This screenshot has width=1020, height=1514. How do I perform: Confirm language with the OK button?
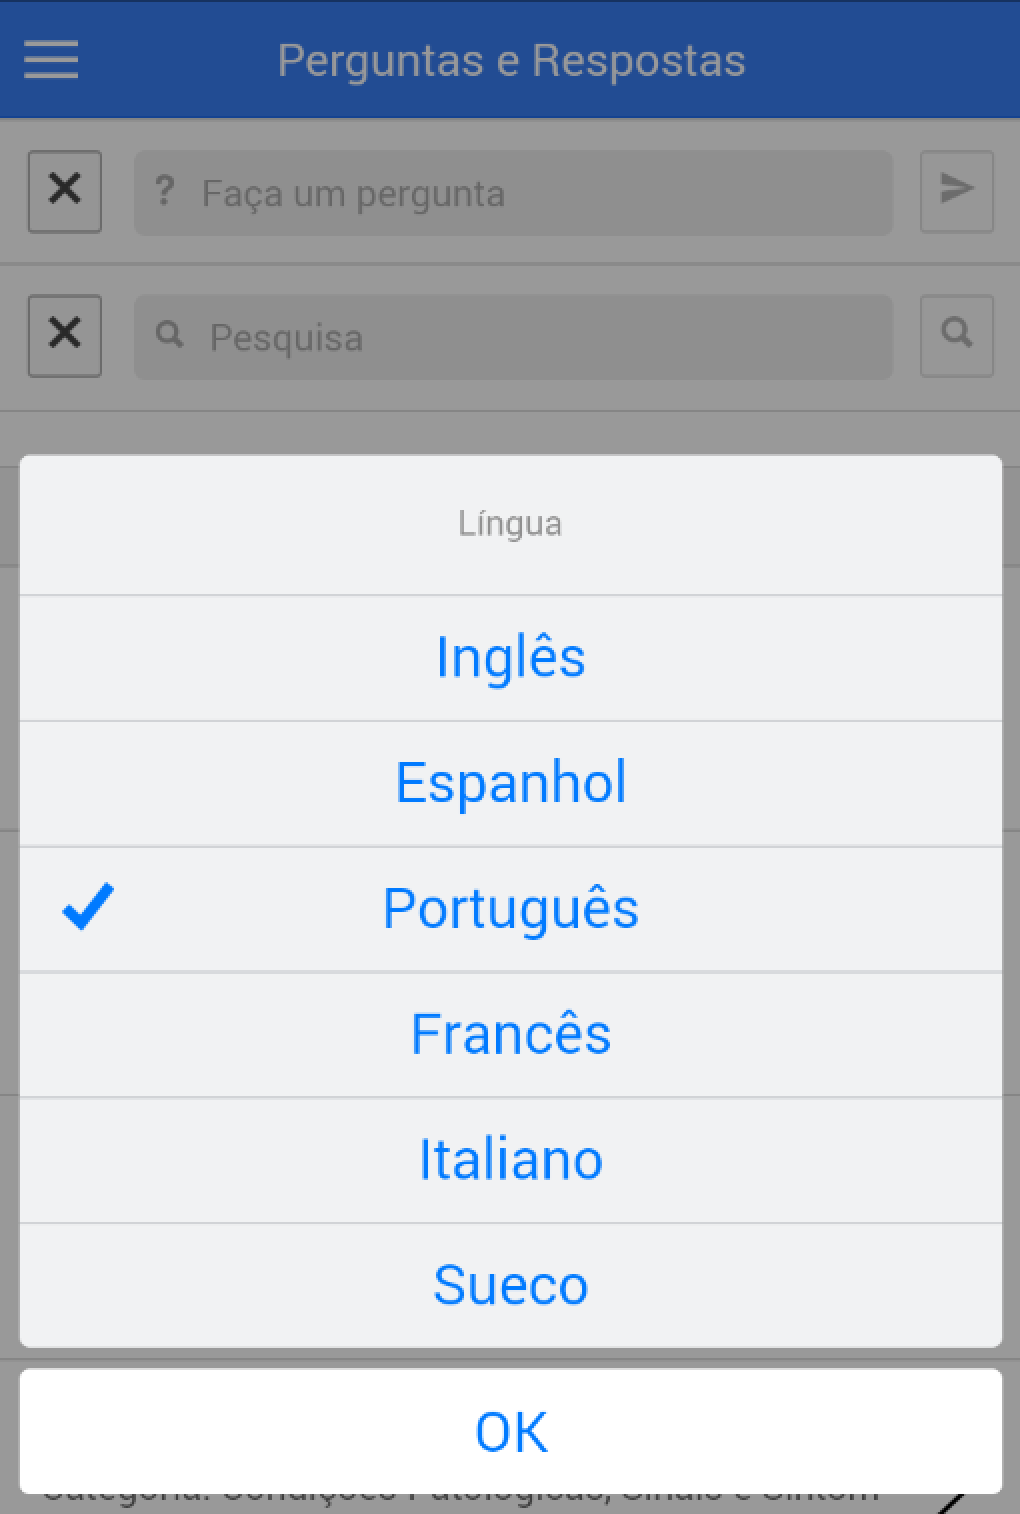click(x=510, y=1431)
